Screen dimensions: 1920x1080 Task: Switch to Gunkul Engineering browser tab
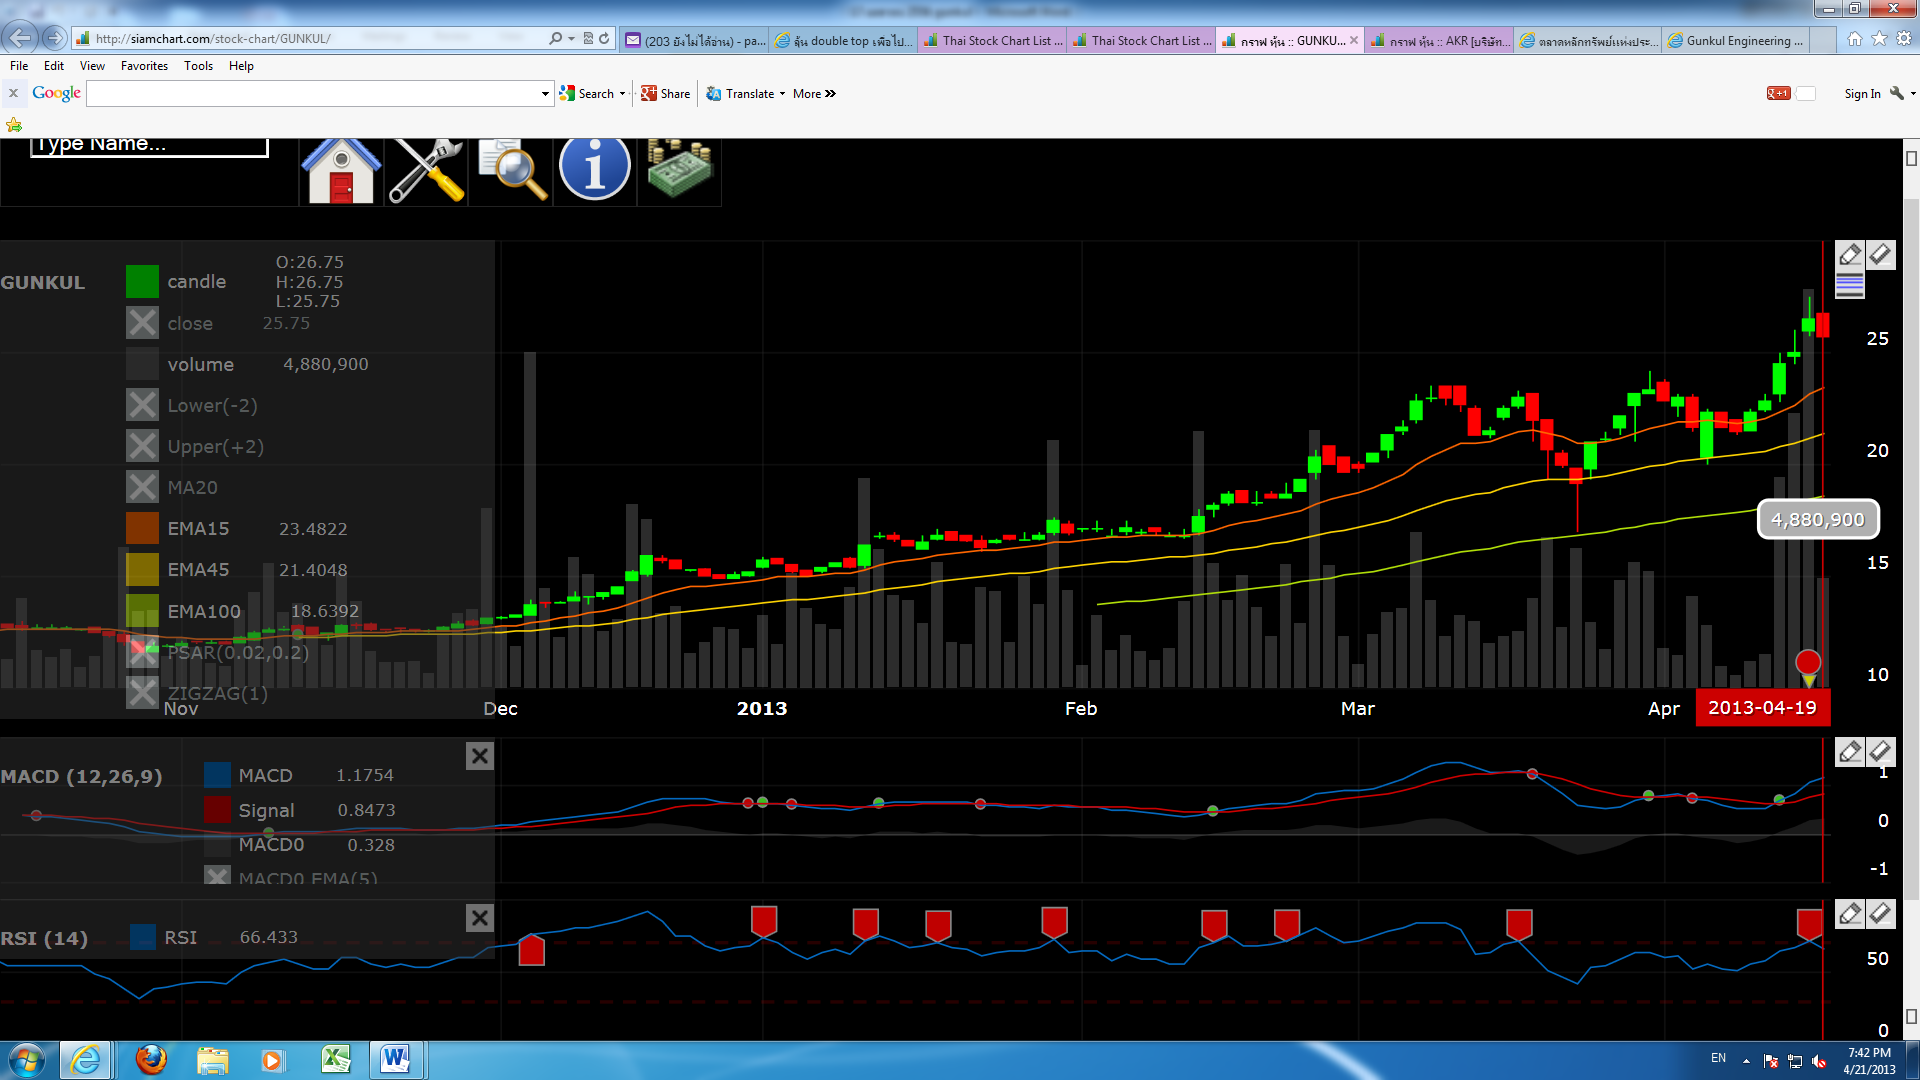pos(1740,41)
